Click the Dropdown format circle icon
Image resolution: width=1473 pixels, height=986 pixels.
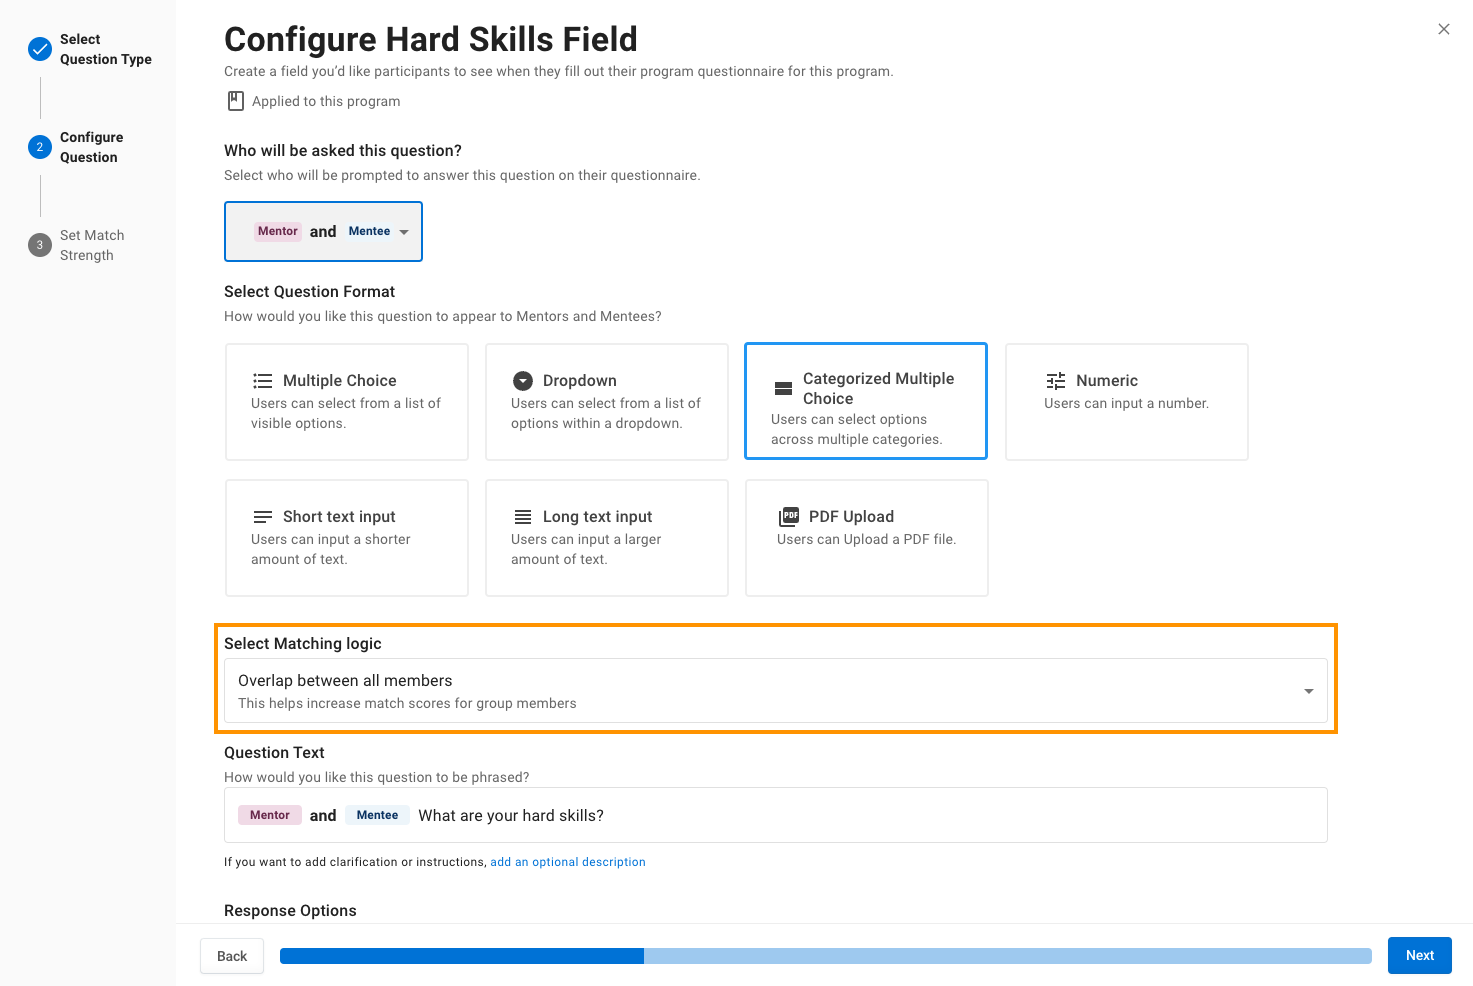[523, 381]
